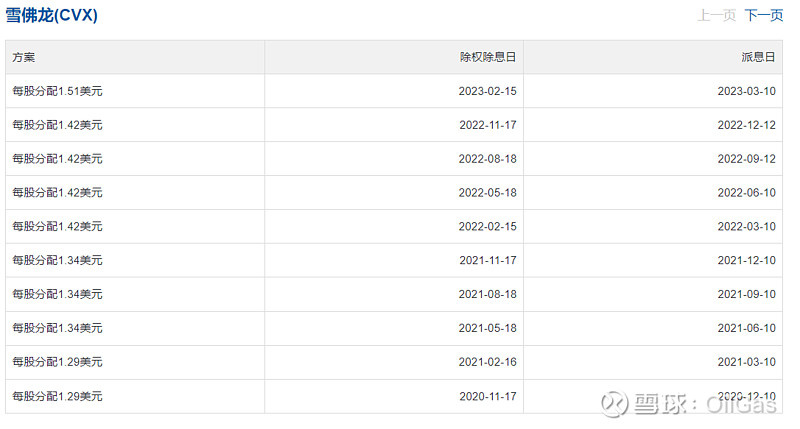The height and width of the screenshot is (429, 800).
Task: Click ex-dividend date 2021-08-18
Action: tap(487, 295)
